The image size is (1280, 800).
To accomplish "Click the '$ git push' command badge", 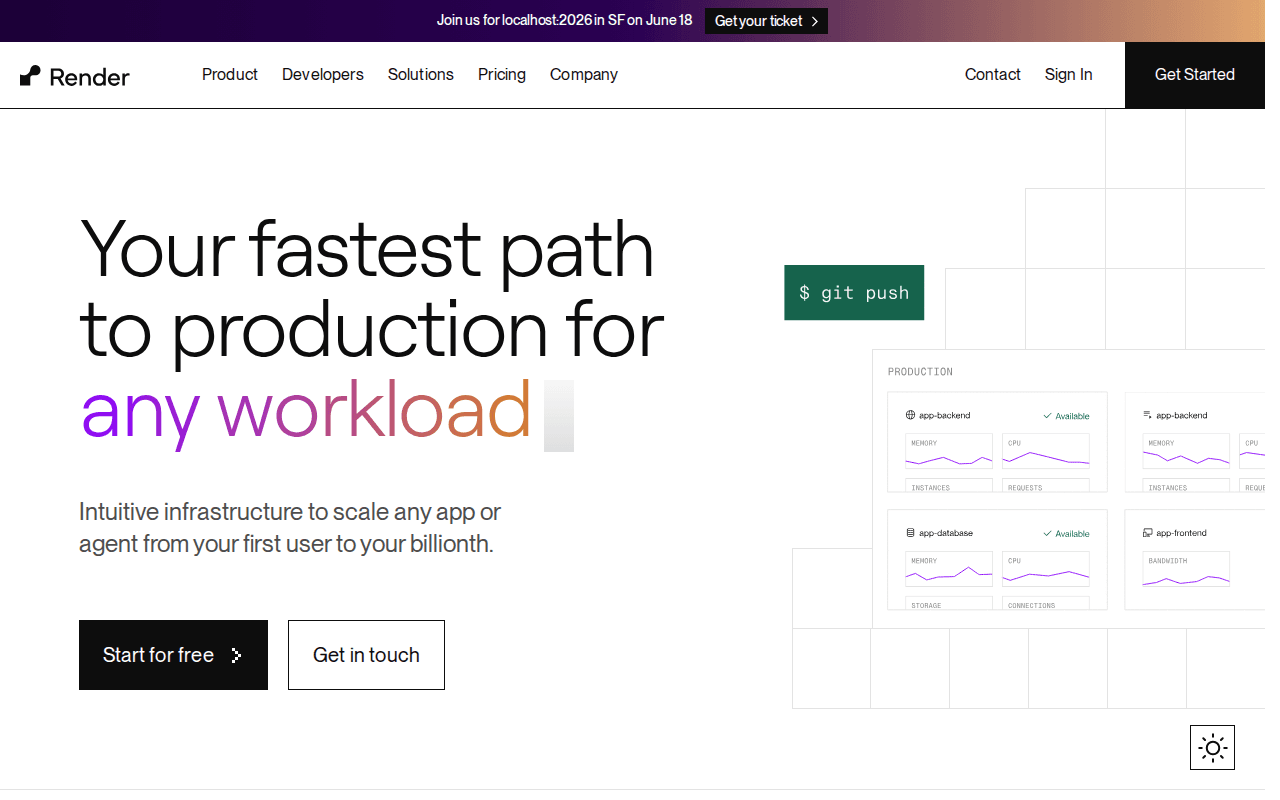I will click(x=854, y=293).
